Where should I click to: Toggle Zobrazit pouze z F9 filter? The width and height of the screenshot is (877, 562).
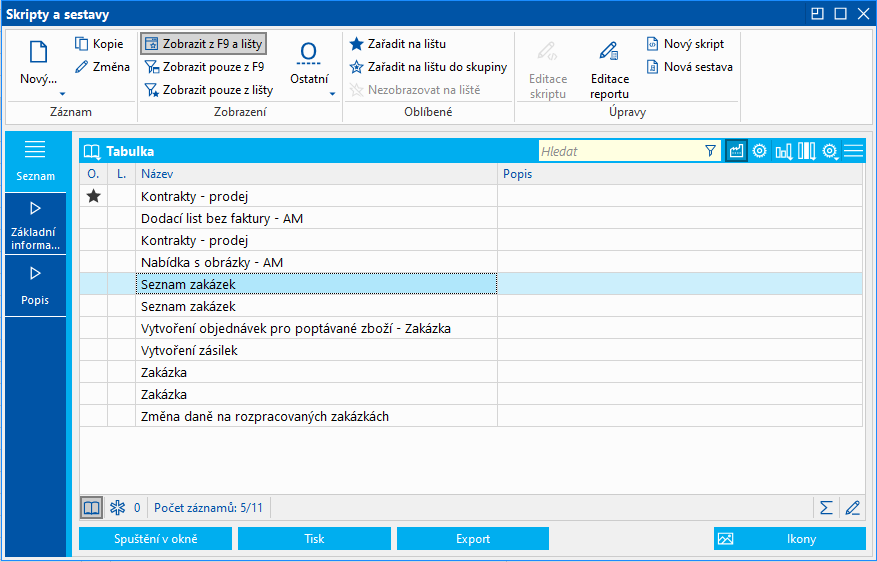point(204,67)
